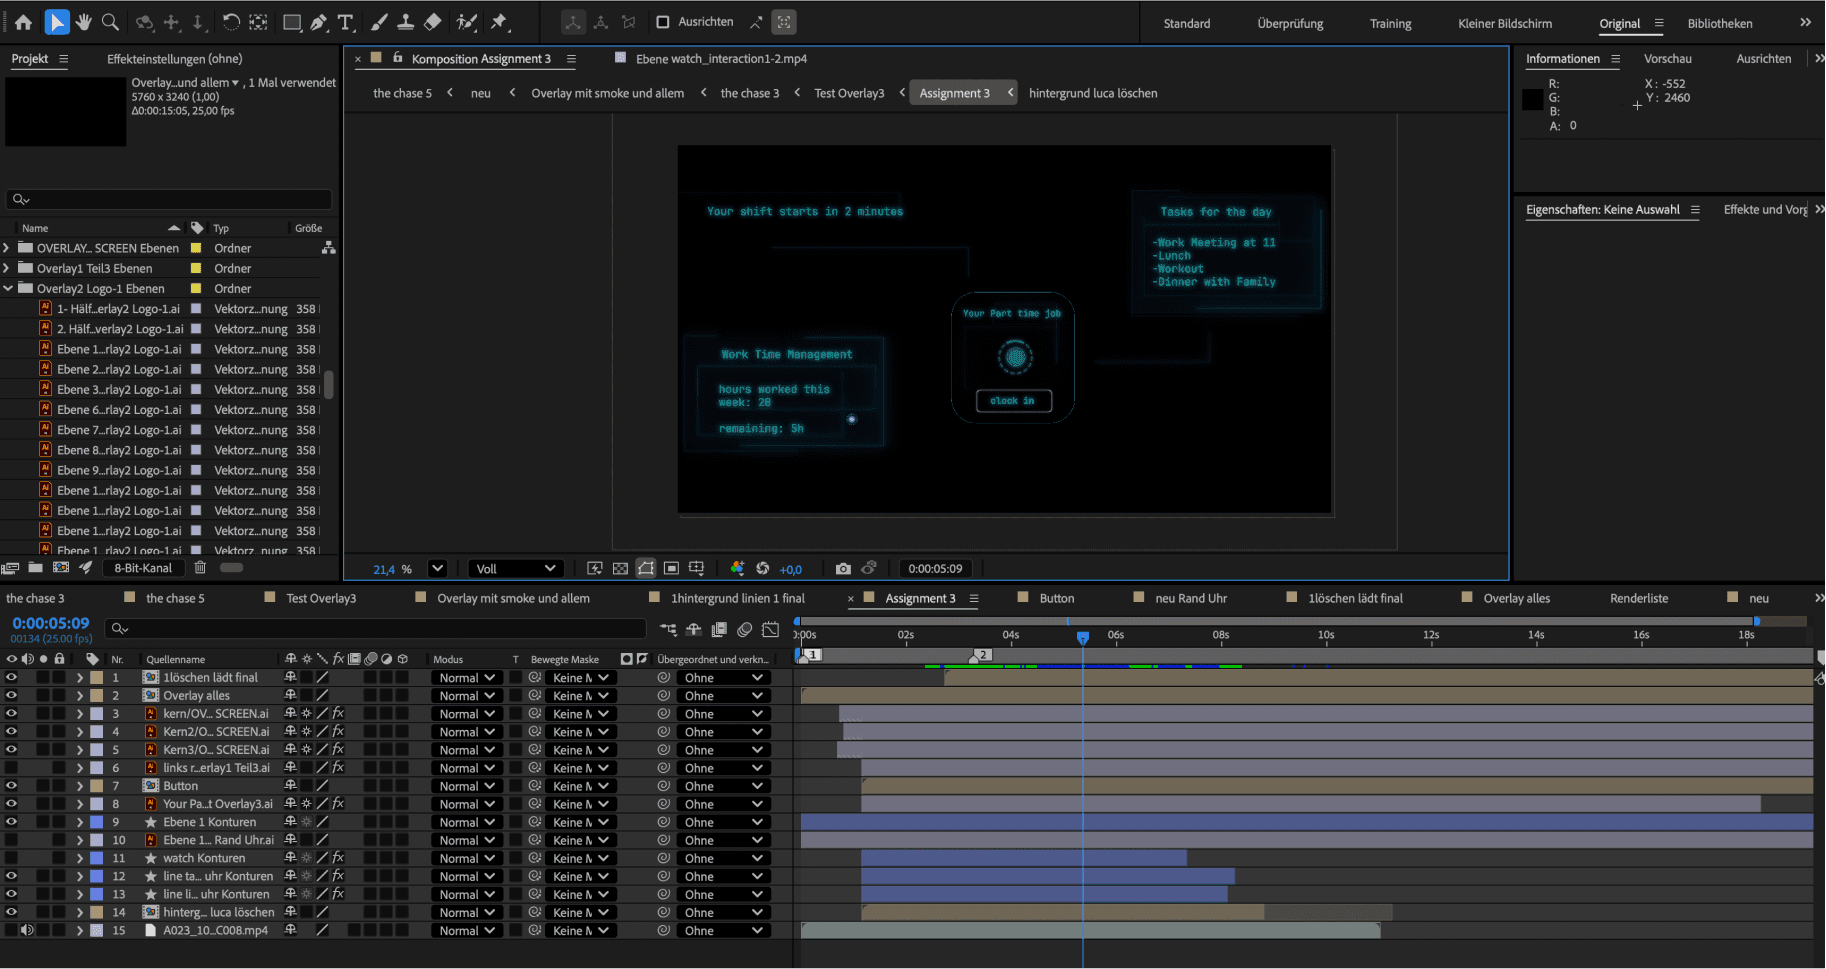Select the Eraser tool

[433, 22]
